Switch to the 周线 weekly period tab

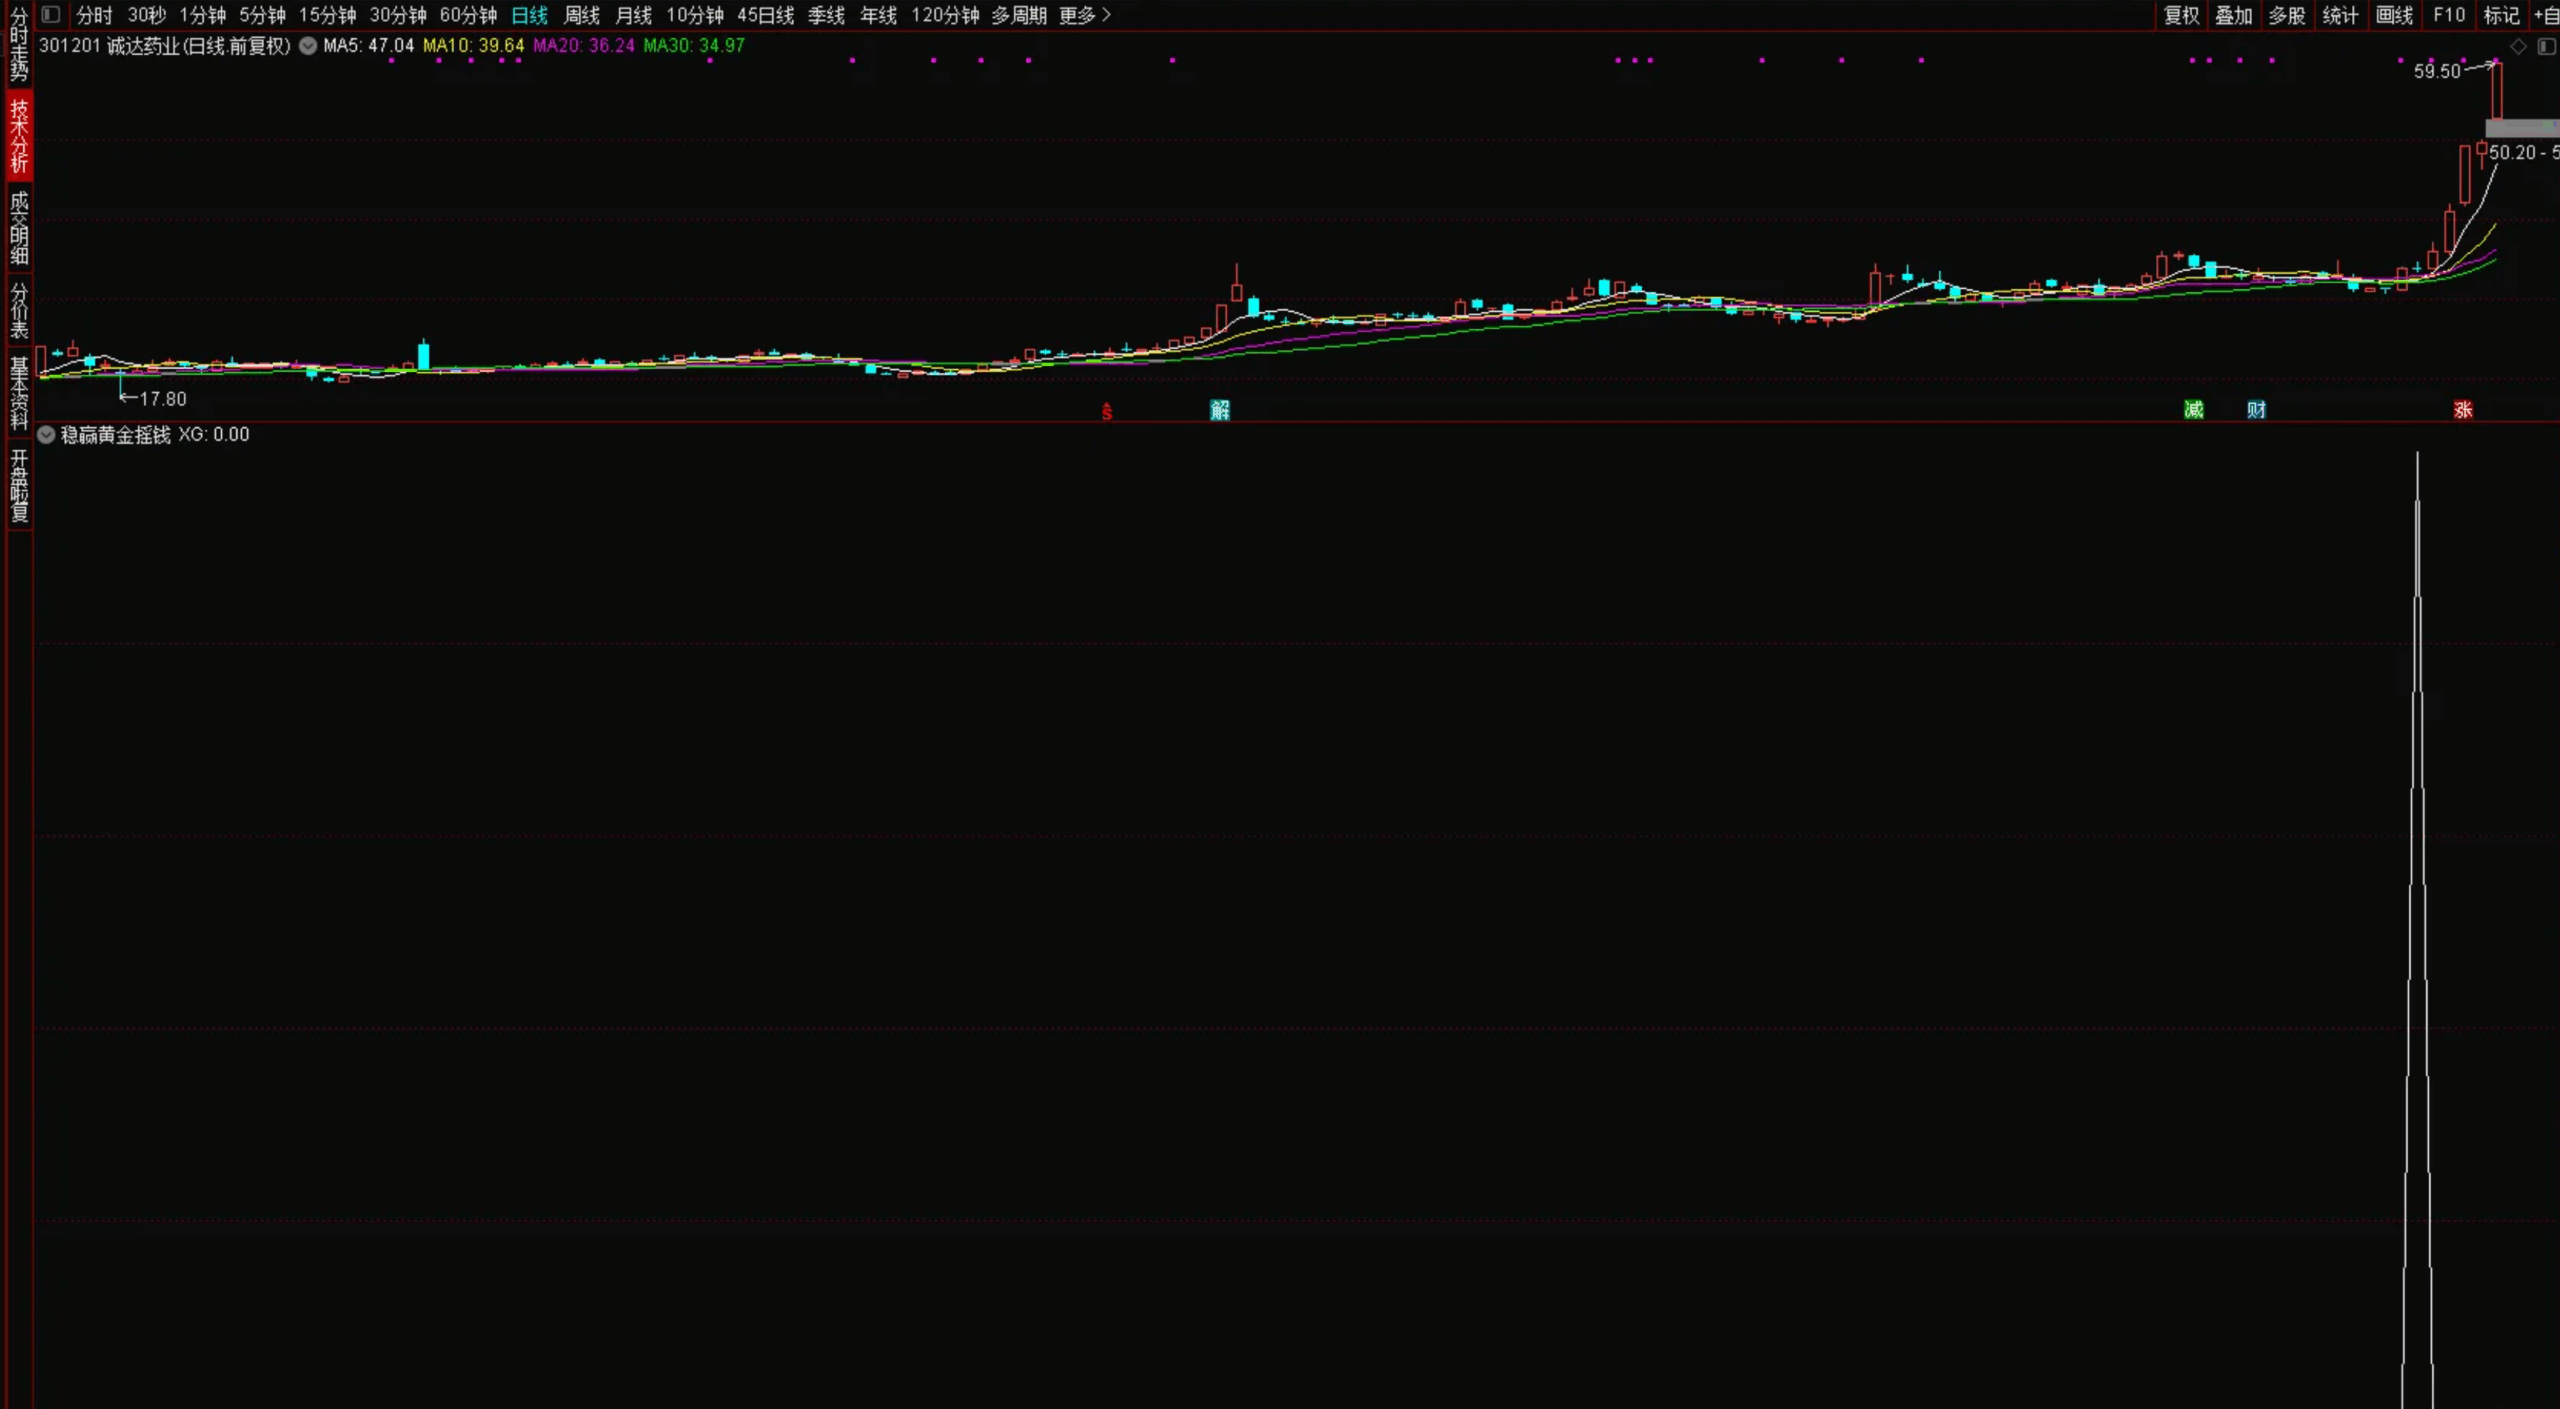[581, 15]
